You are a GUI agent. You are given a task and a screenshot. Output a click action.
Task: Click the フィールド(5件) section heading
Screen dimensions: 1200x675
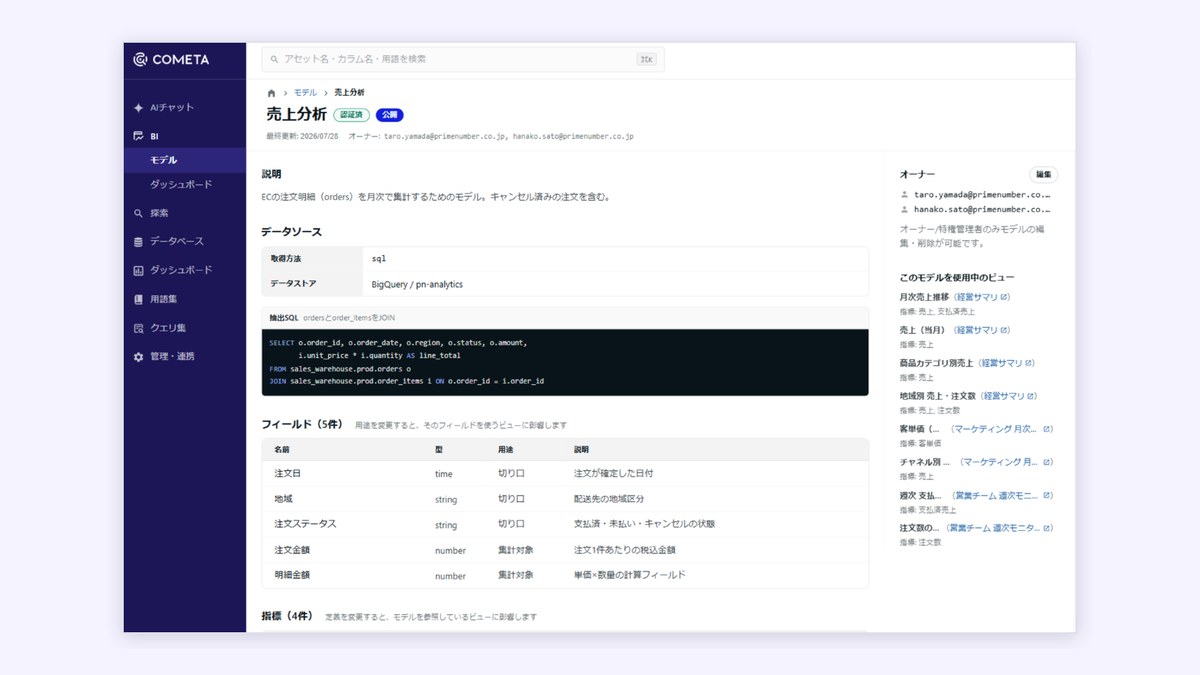[x=303, y=424]
